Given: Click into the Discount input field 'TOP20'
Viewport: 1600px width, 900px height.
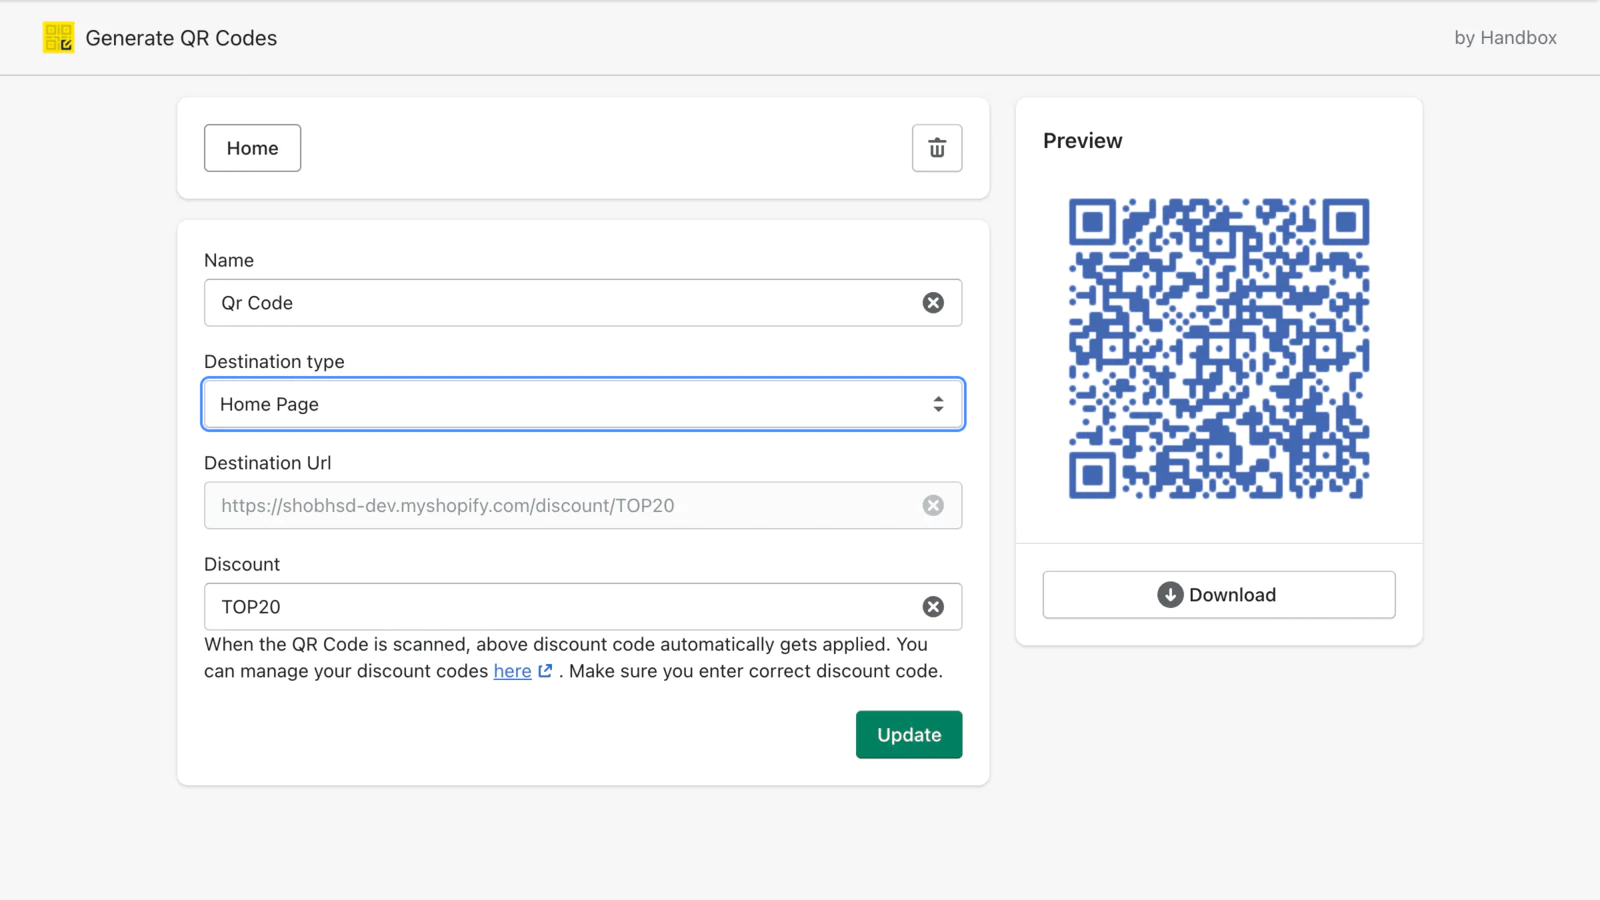Looking at the screenshot, I should pos(583,607).
